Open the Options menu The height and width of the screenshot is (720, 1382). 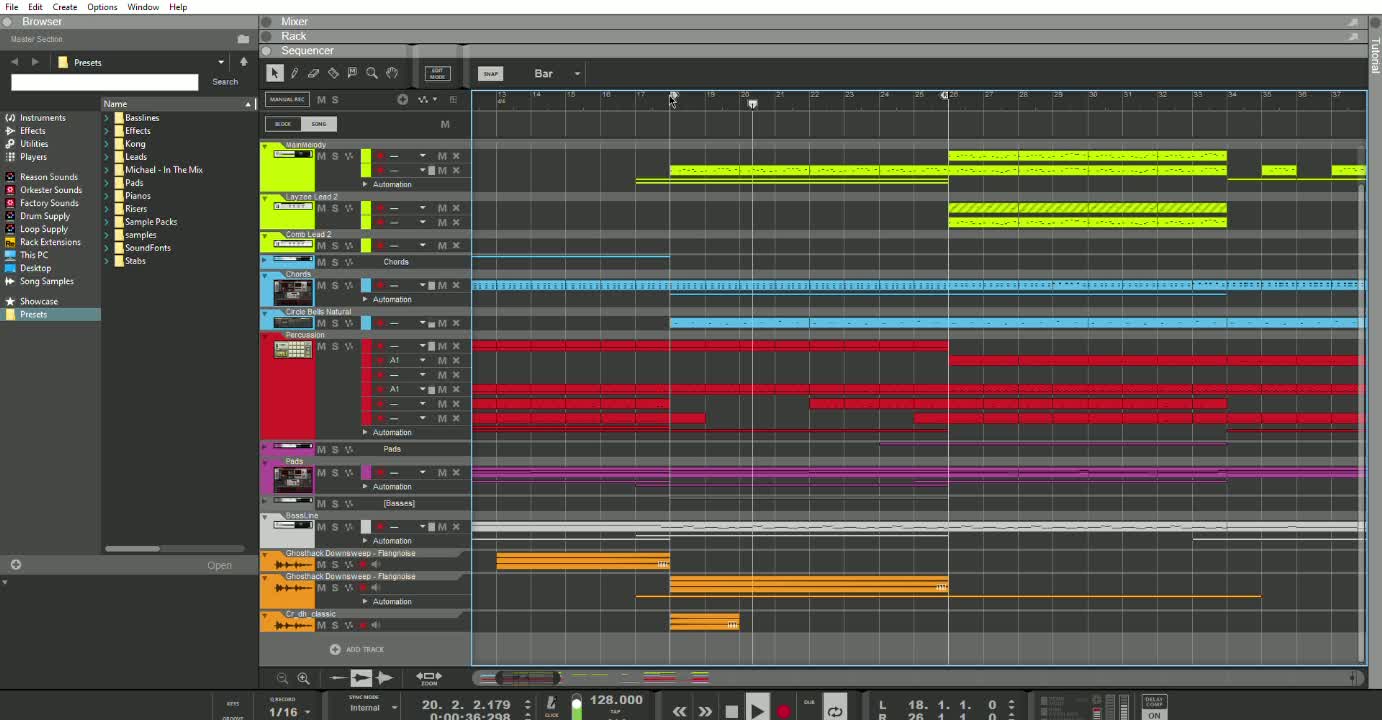coord(102,7)
